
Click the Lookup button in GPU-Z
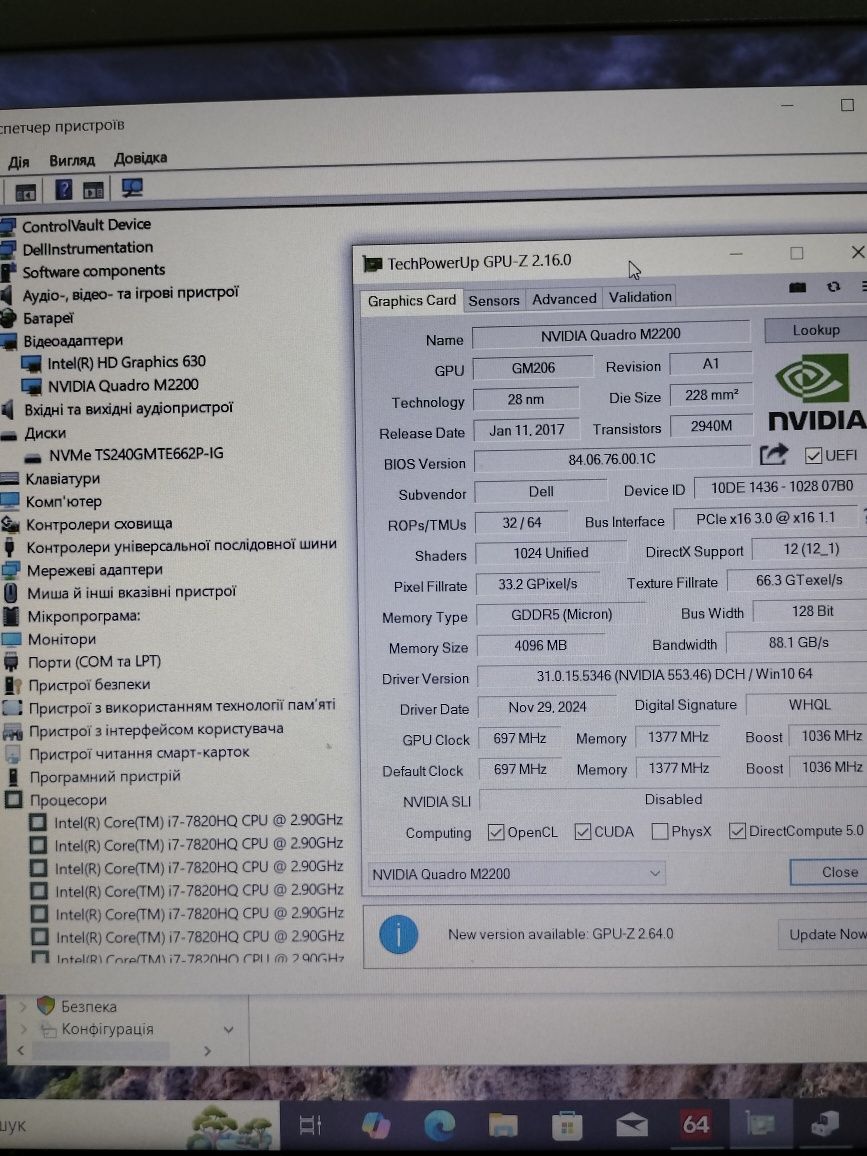(x=815, y=330)
